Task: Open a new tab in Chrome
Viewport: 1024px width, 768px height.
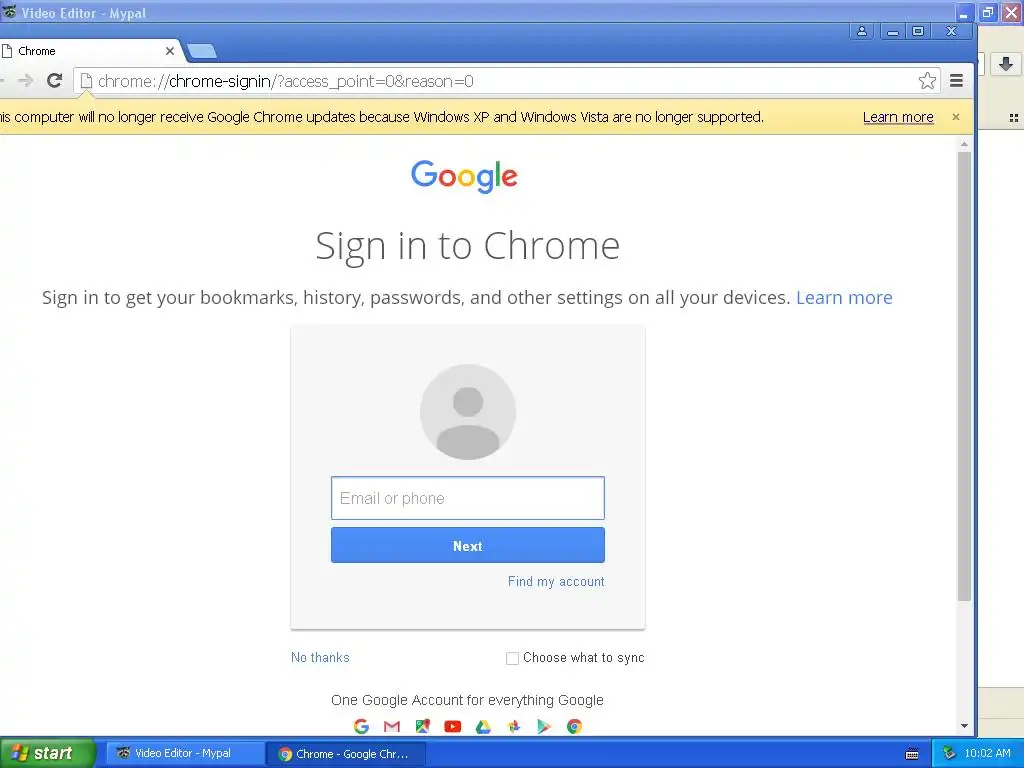Action: (x=202, y=51)
